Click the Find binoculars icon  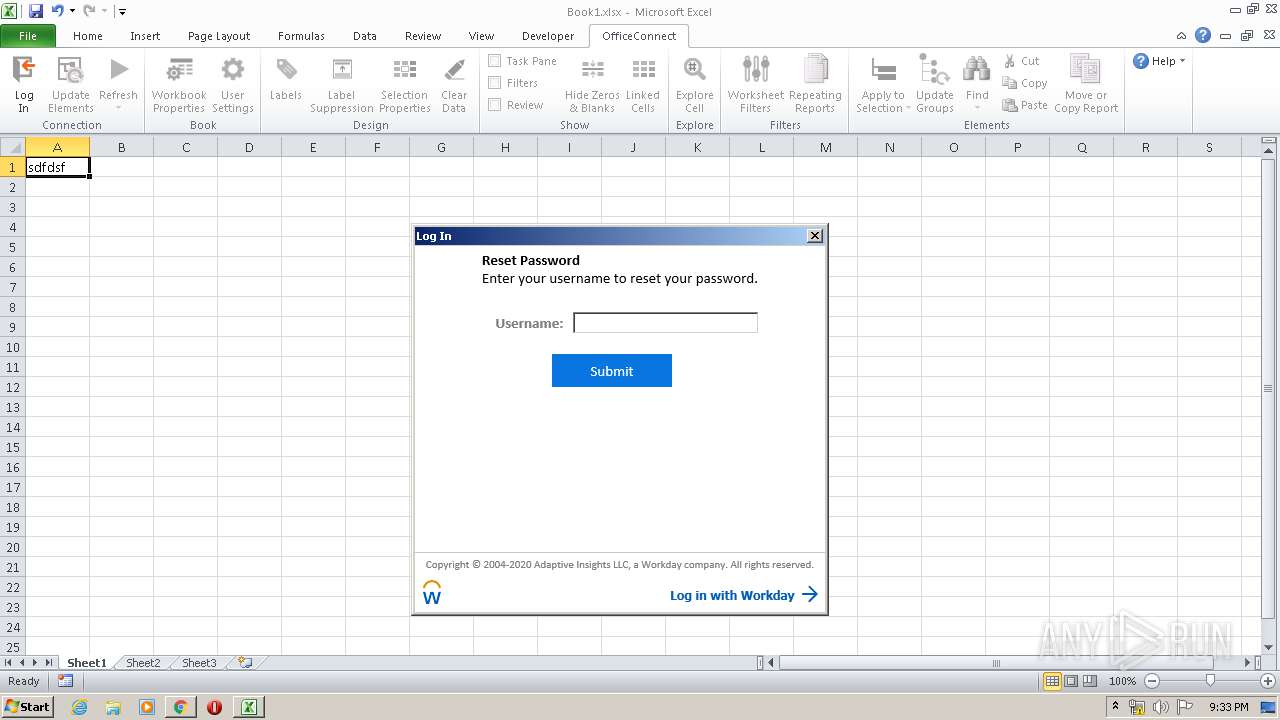point(977,70)
